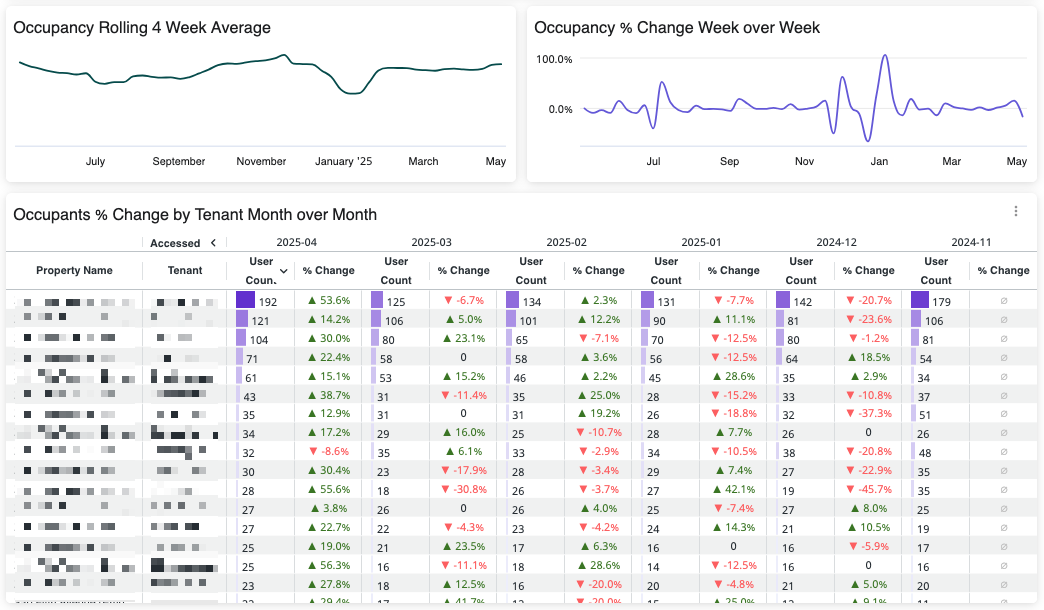The height and width of the screenshot is (610, 1044).
Task: Click the purple bar for user count 179
Action: pyautogui.click(x=919, y=300)
